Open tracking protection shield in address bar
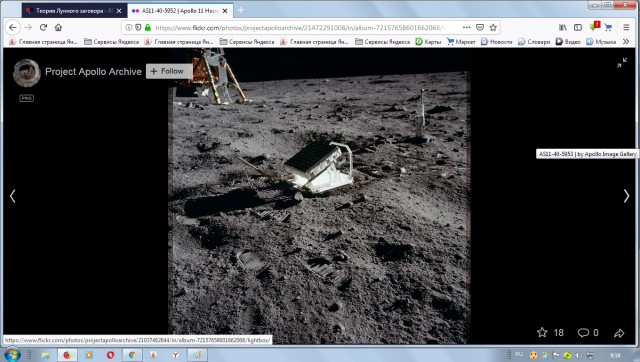Viewport: 640px width, 362px height. (138, 27)
